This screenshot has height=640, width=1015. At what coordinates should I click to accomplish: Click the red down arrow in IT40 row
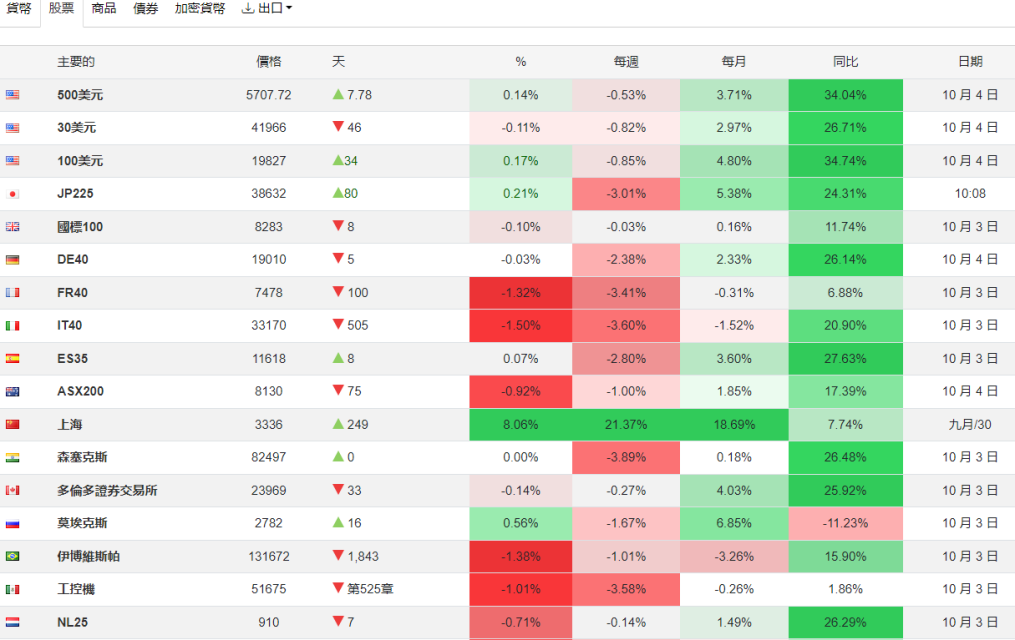click(x=338, y=324)
